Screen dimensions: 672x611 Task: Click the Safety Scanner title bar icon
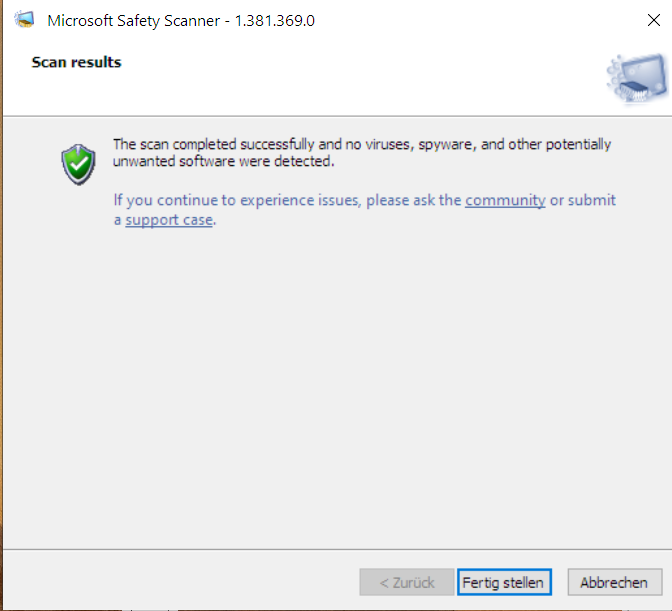[x=24, y=20]
